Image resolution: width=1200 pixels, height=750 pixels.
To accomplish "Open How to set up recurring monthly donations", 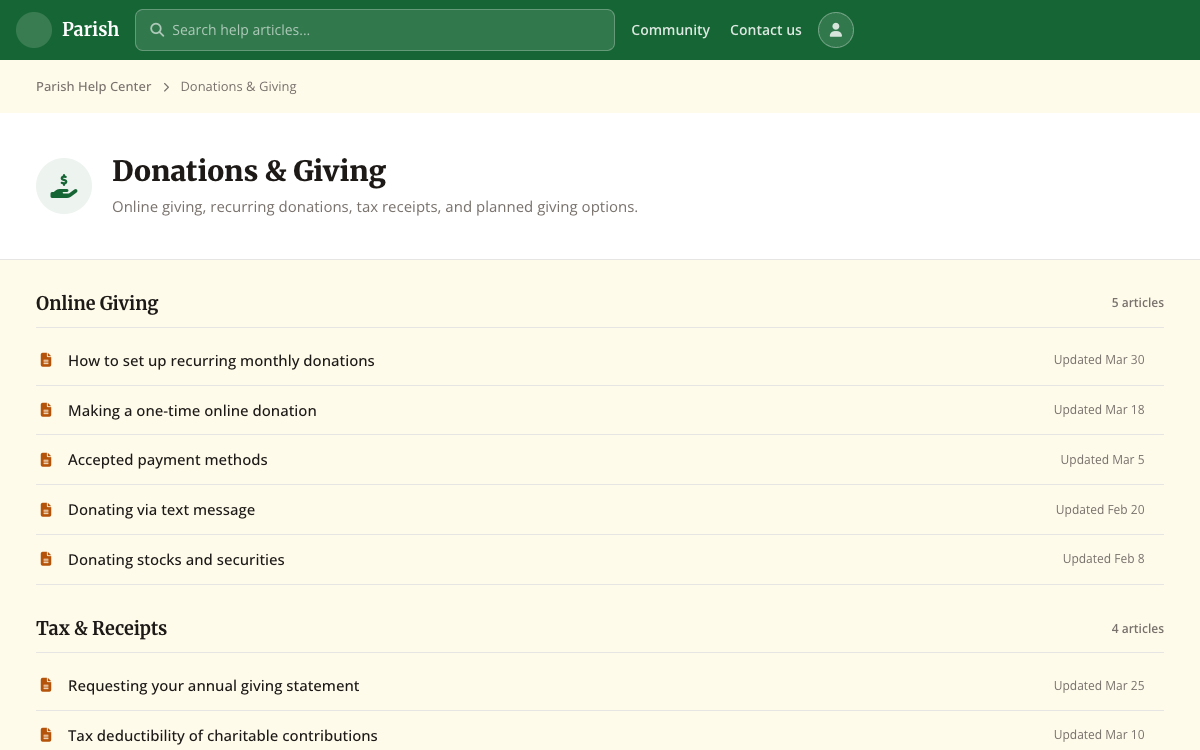I will [221, 360].
